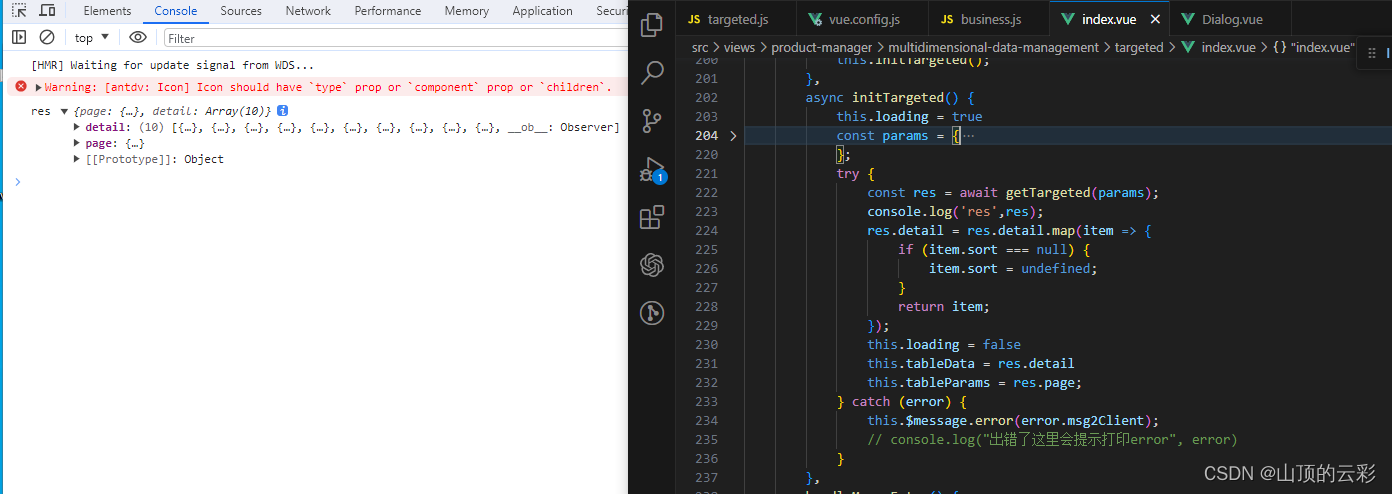Switch to the Elements tab

(107, 11)
